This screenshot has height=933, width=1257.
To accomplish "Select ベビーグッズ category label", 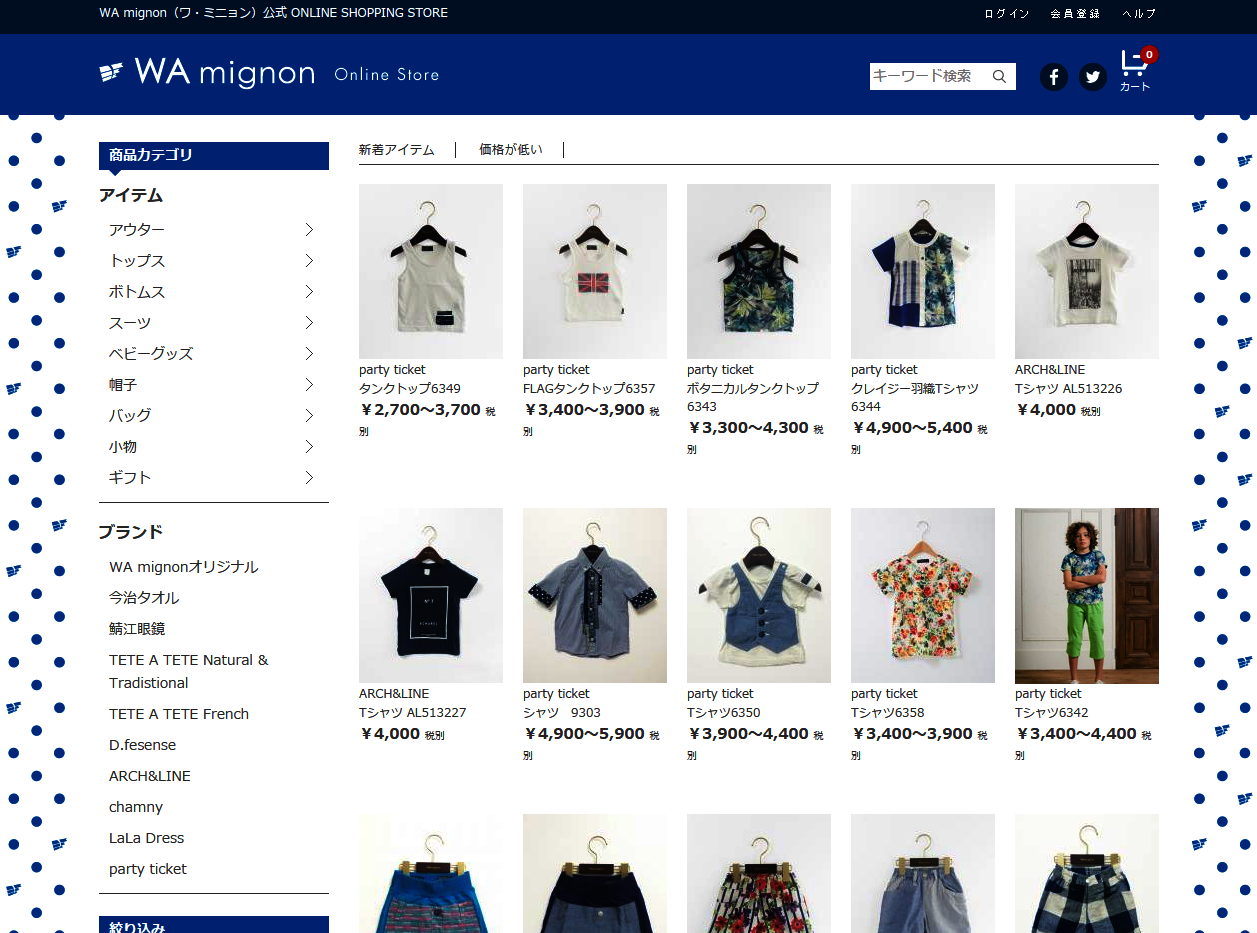I will pos(151,354).
